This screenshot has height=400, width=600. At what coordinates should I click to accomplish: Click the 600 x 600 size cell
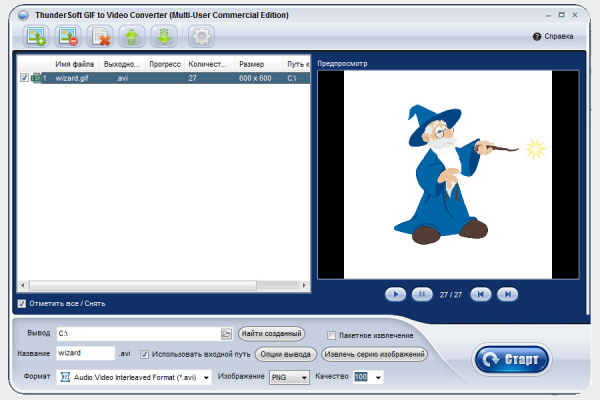(255, 78)
